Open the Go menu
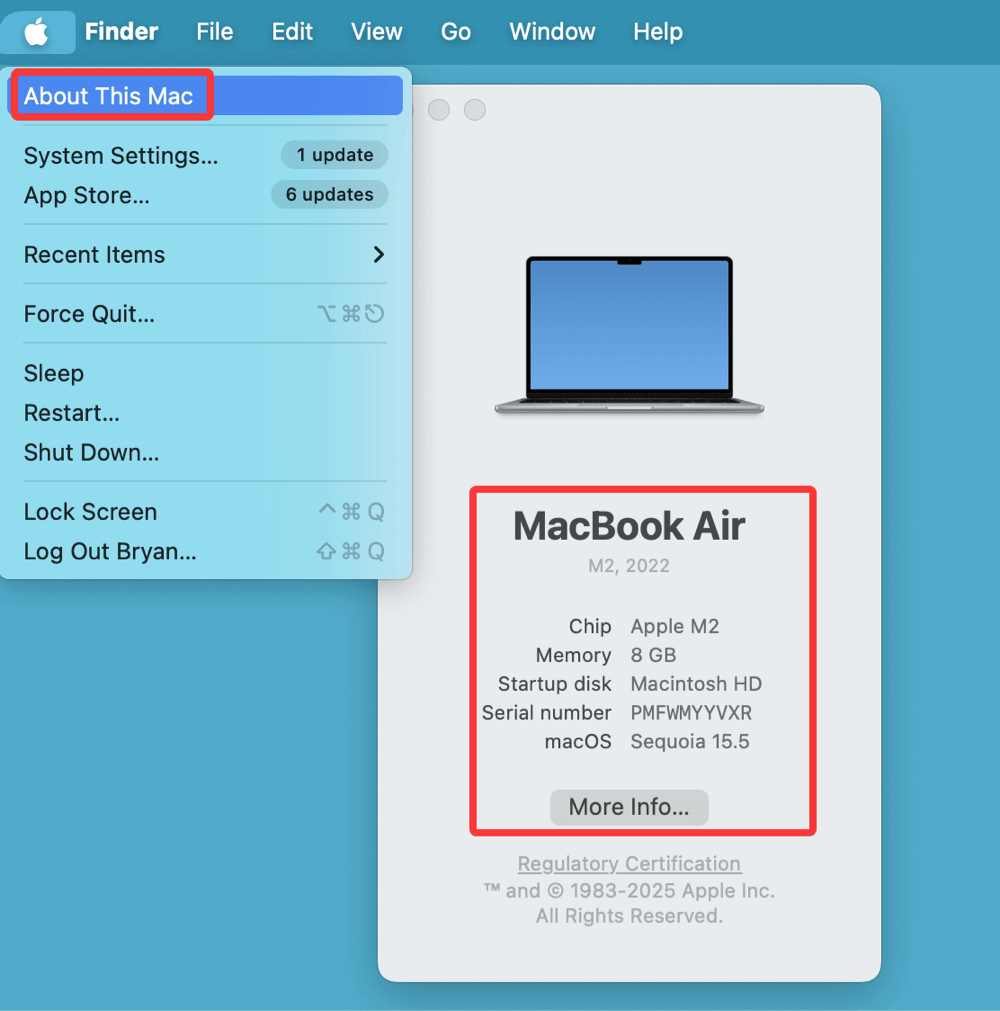The height and width of the screenshot is (1011, 1000). pyautogui.click(x=455, y=31)
